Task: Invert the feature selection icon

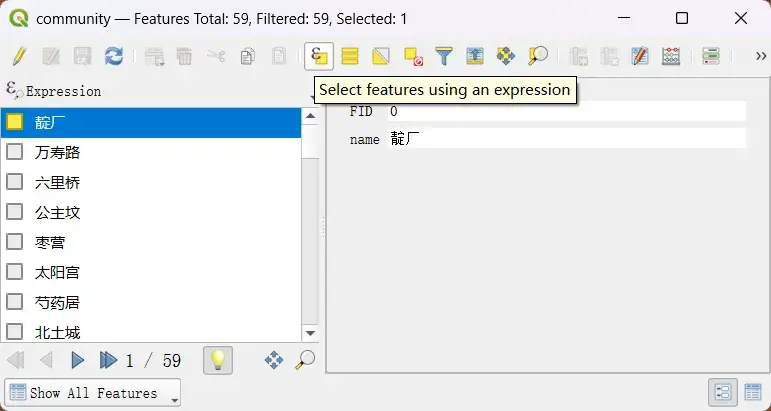Action: [x=381, y=56]
